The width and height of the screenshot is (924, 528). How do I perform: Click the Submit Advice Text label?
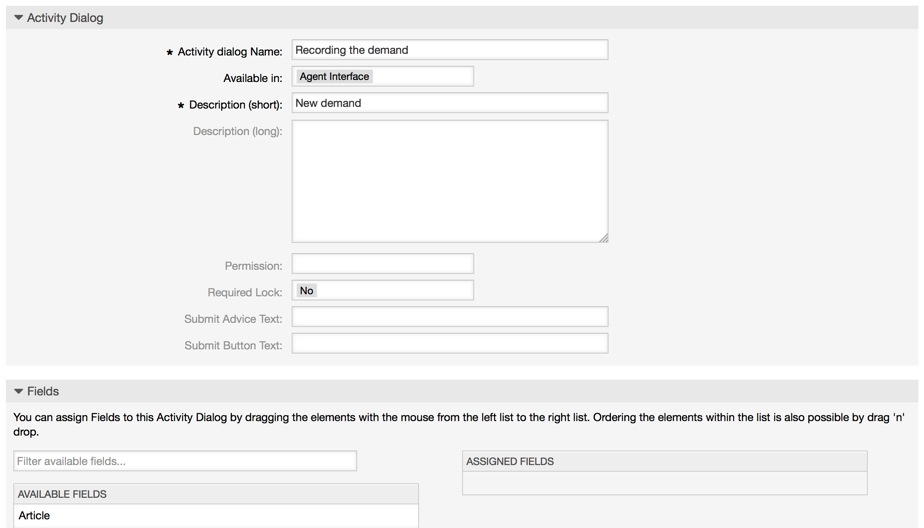click(x=233, y=319)
